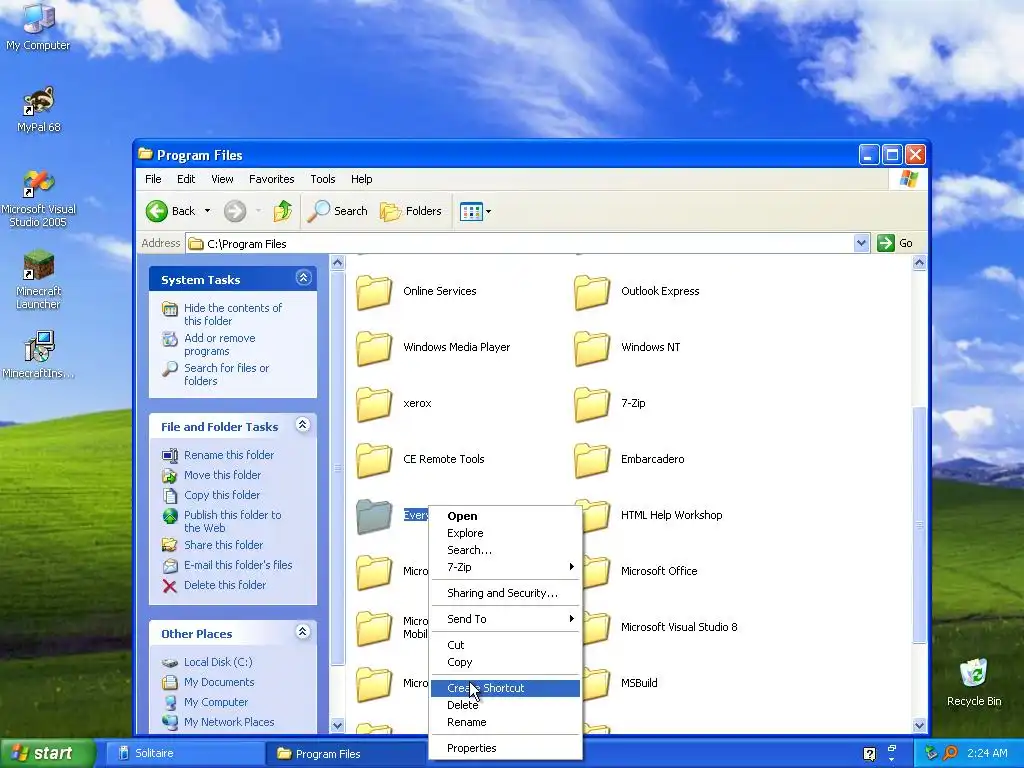This screenshot has height=768, width=1024.
Task: Collapse the System Tasks panel
Action: [x=303, y=278]
